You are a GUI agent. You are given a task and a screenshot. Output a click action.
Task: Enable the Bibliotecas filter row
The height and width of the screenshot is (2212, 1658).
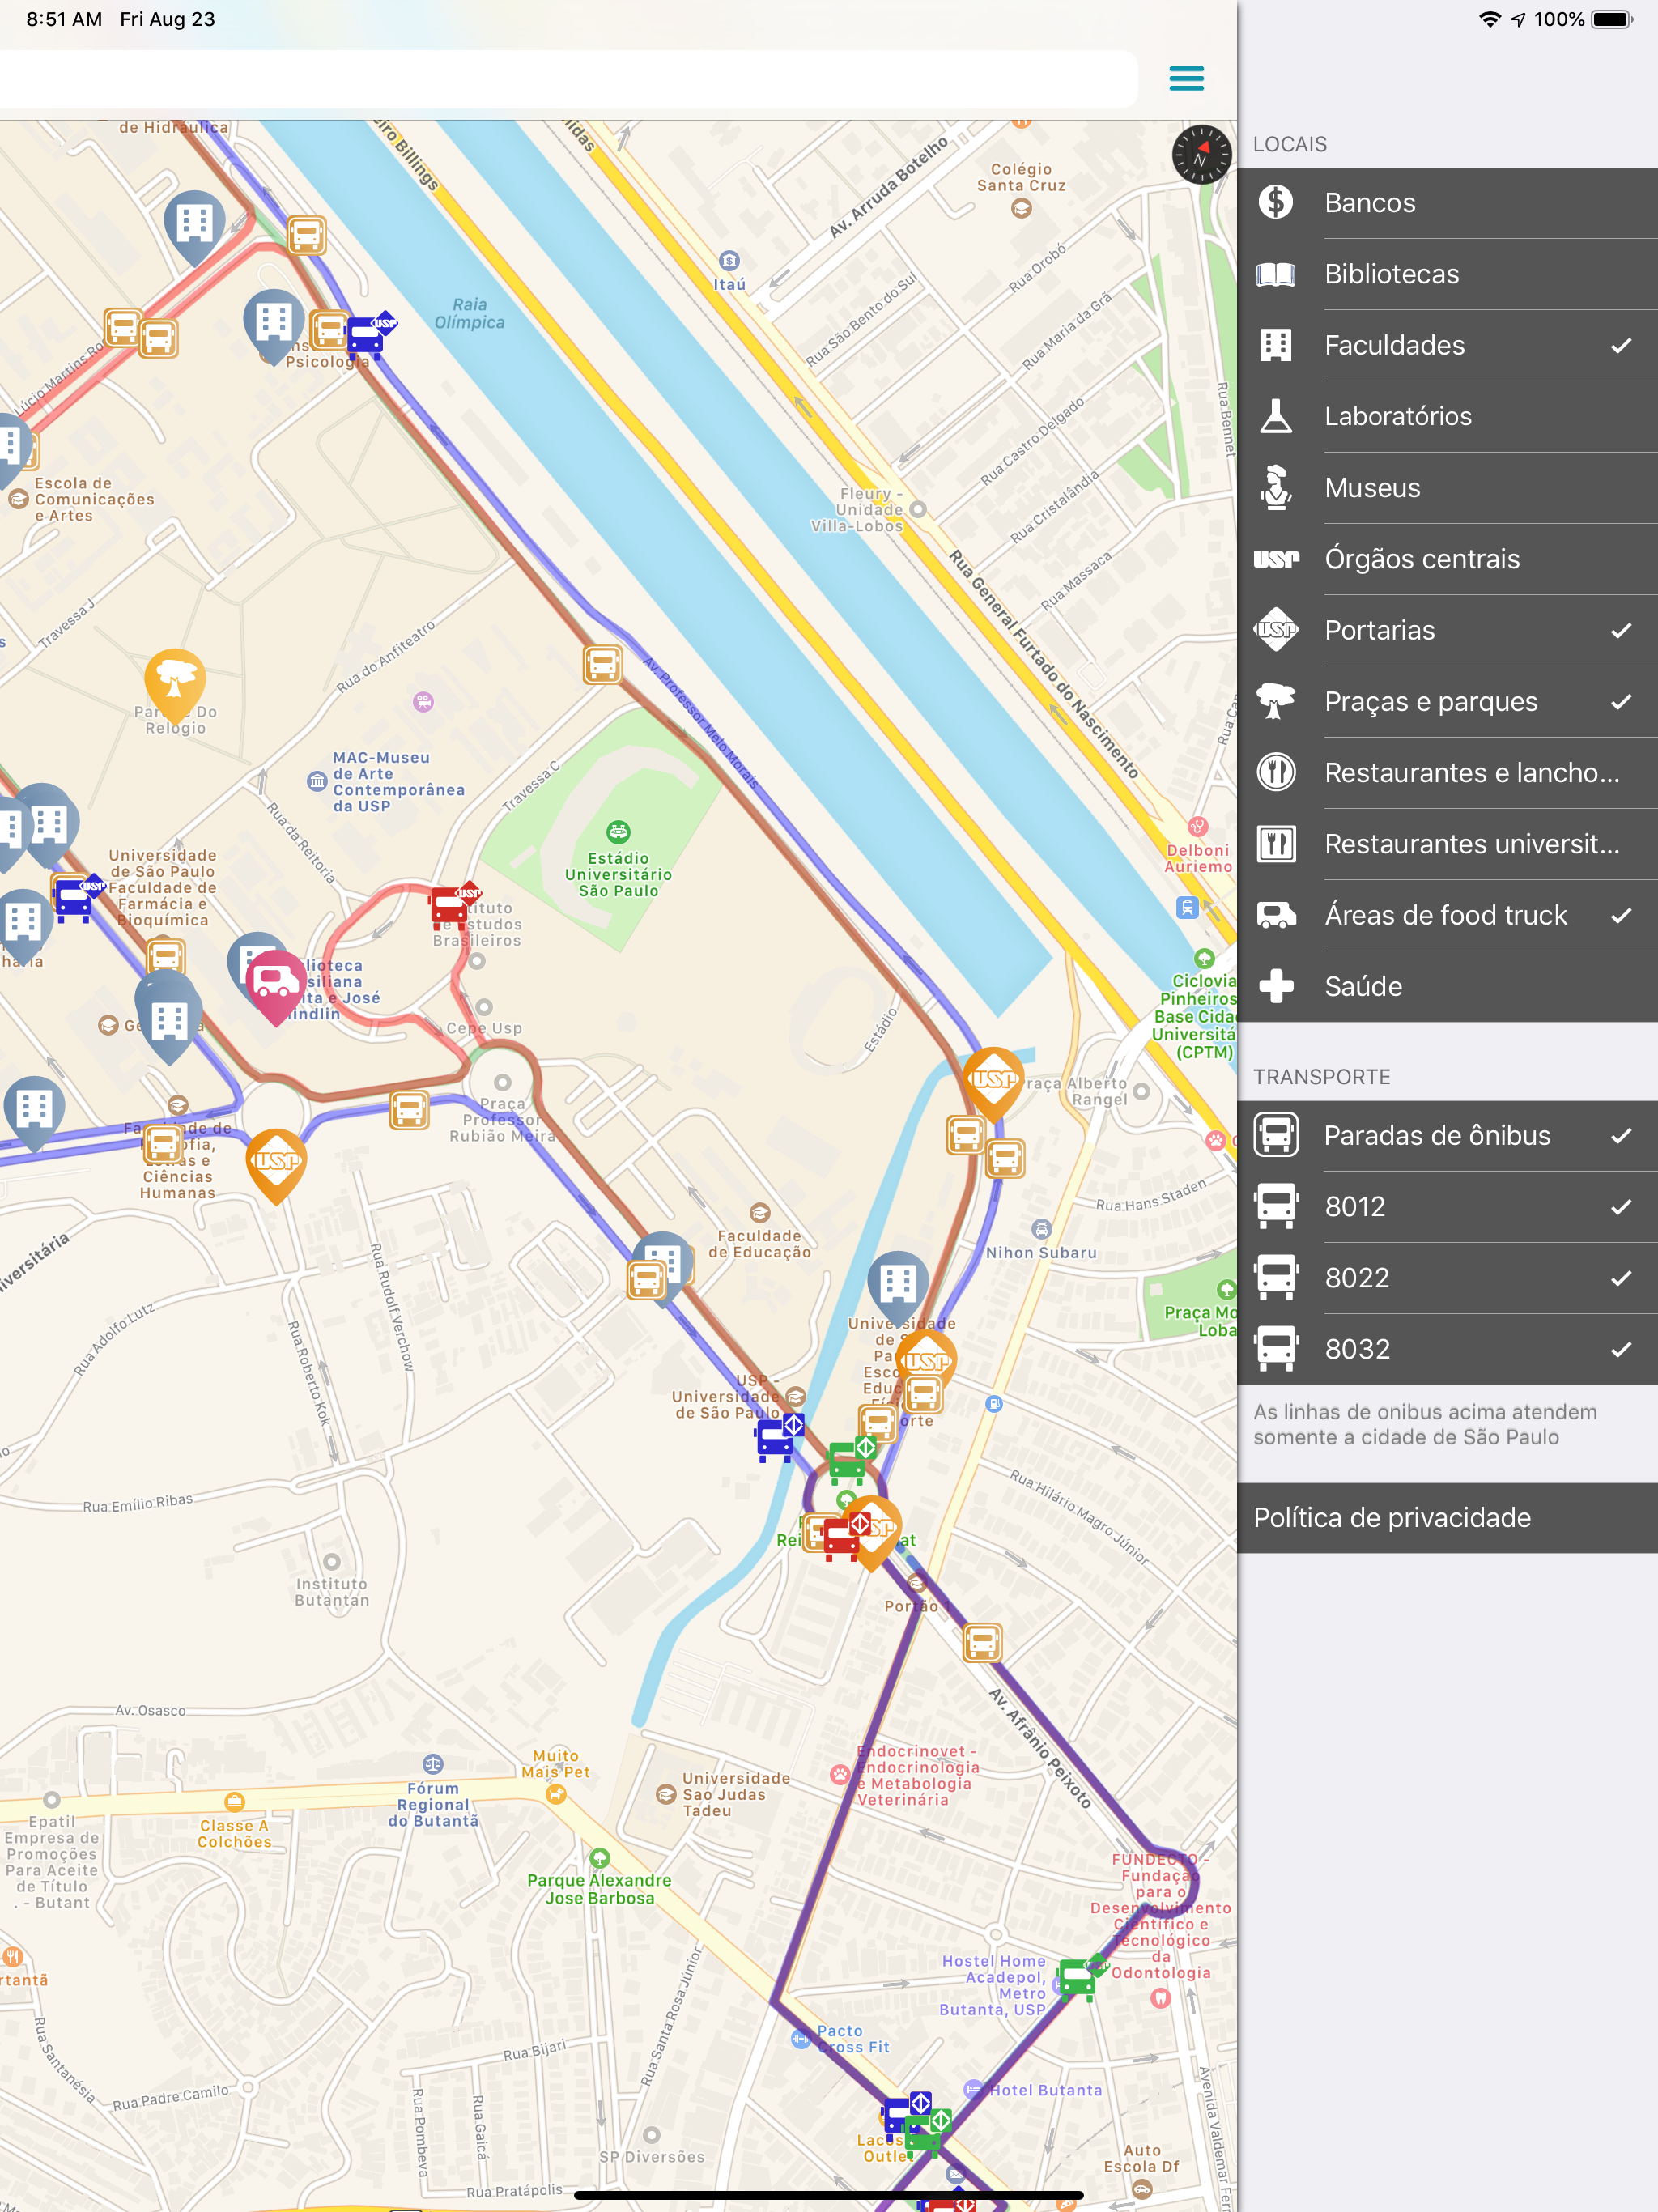[x=1447, y=274]
